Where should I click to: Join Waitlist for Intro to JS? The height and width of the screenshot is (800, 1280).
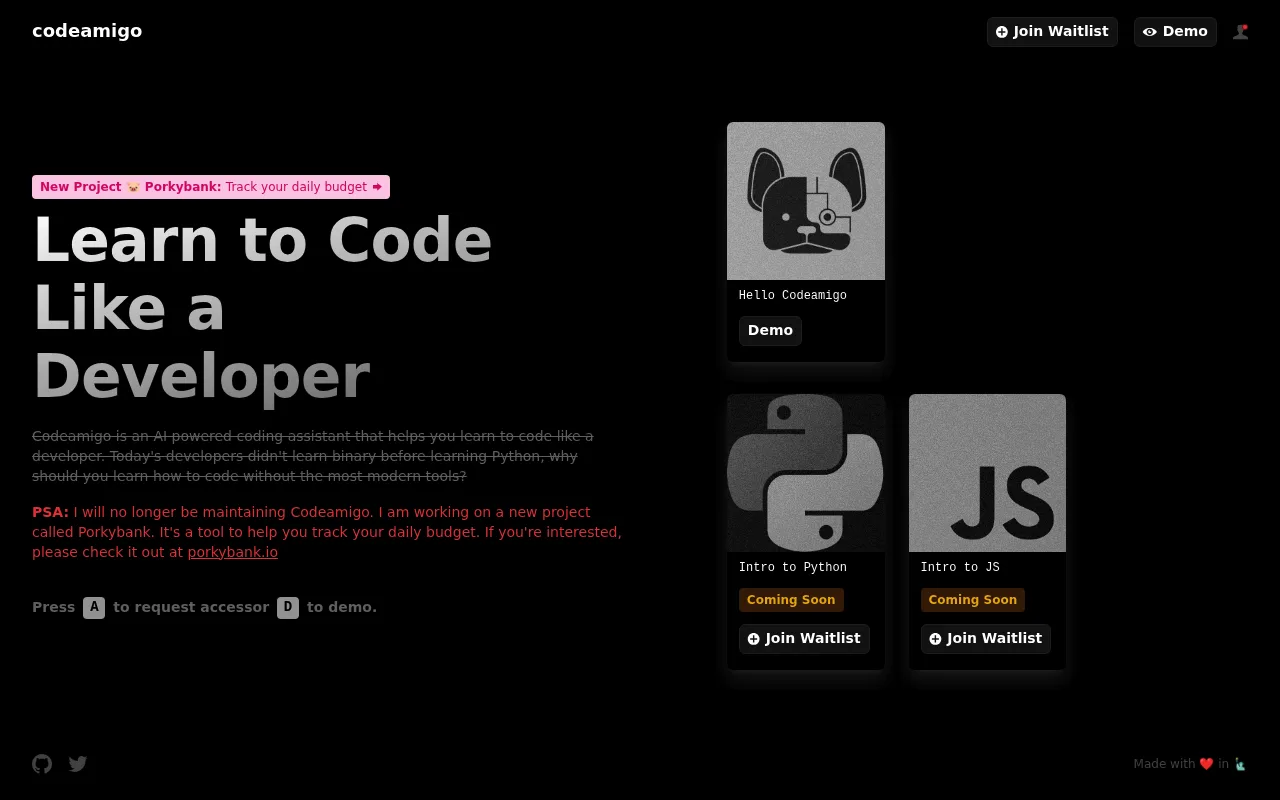point(986,639)
